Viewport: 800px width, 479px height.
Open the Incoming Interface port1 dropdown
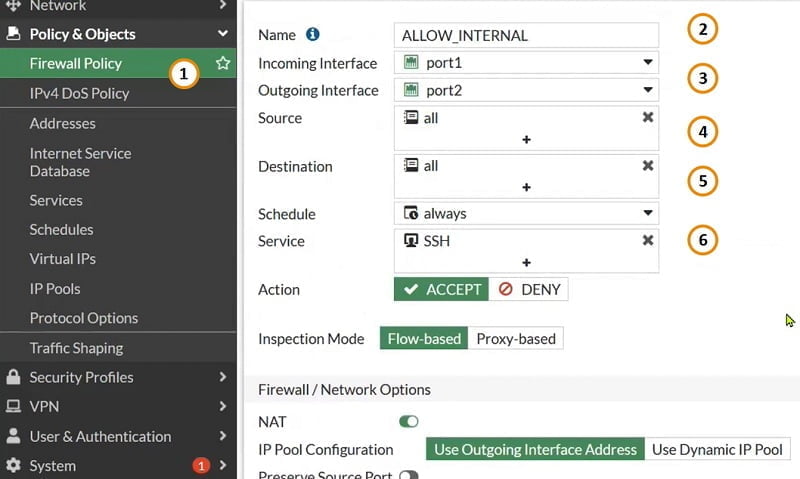[x=526, y=63]
